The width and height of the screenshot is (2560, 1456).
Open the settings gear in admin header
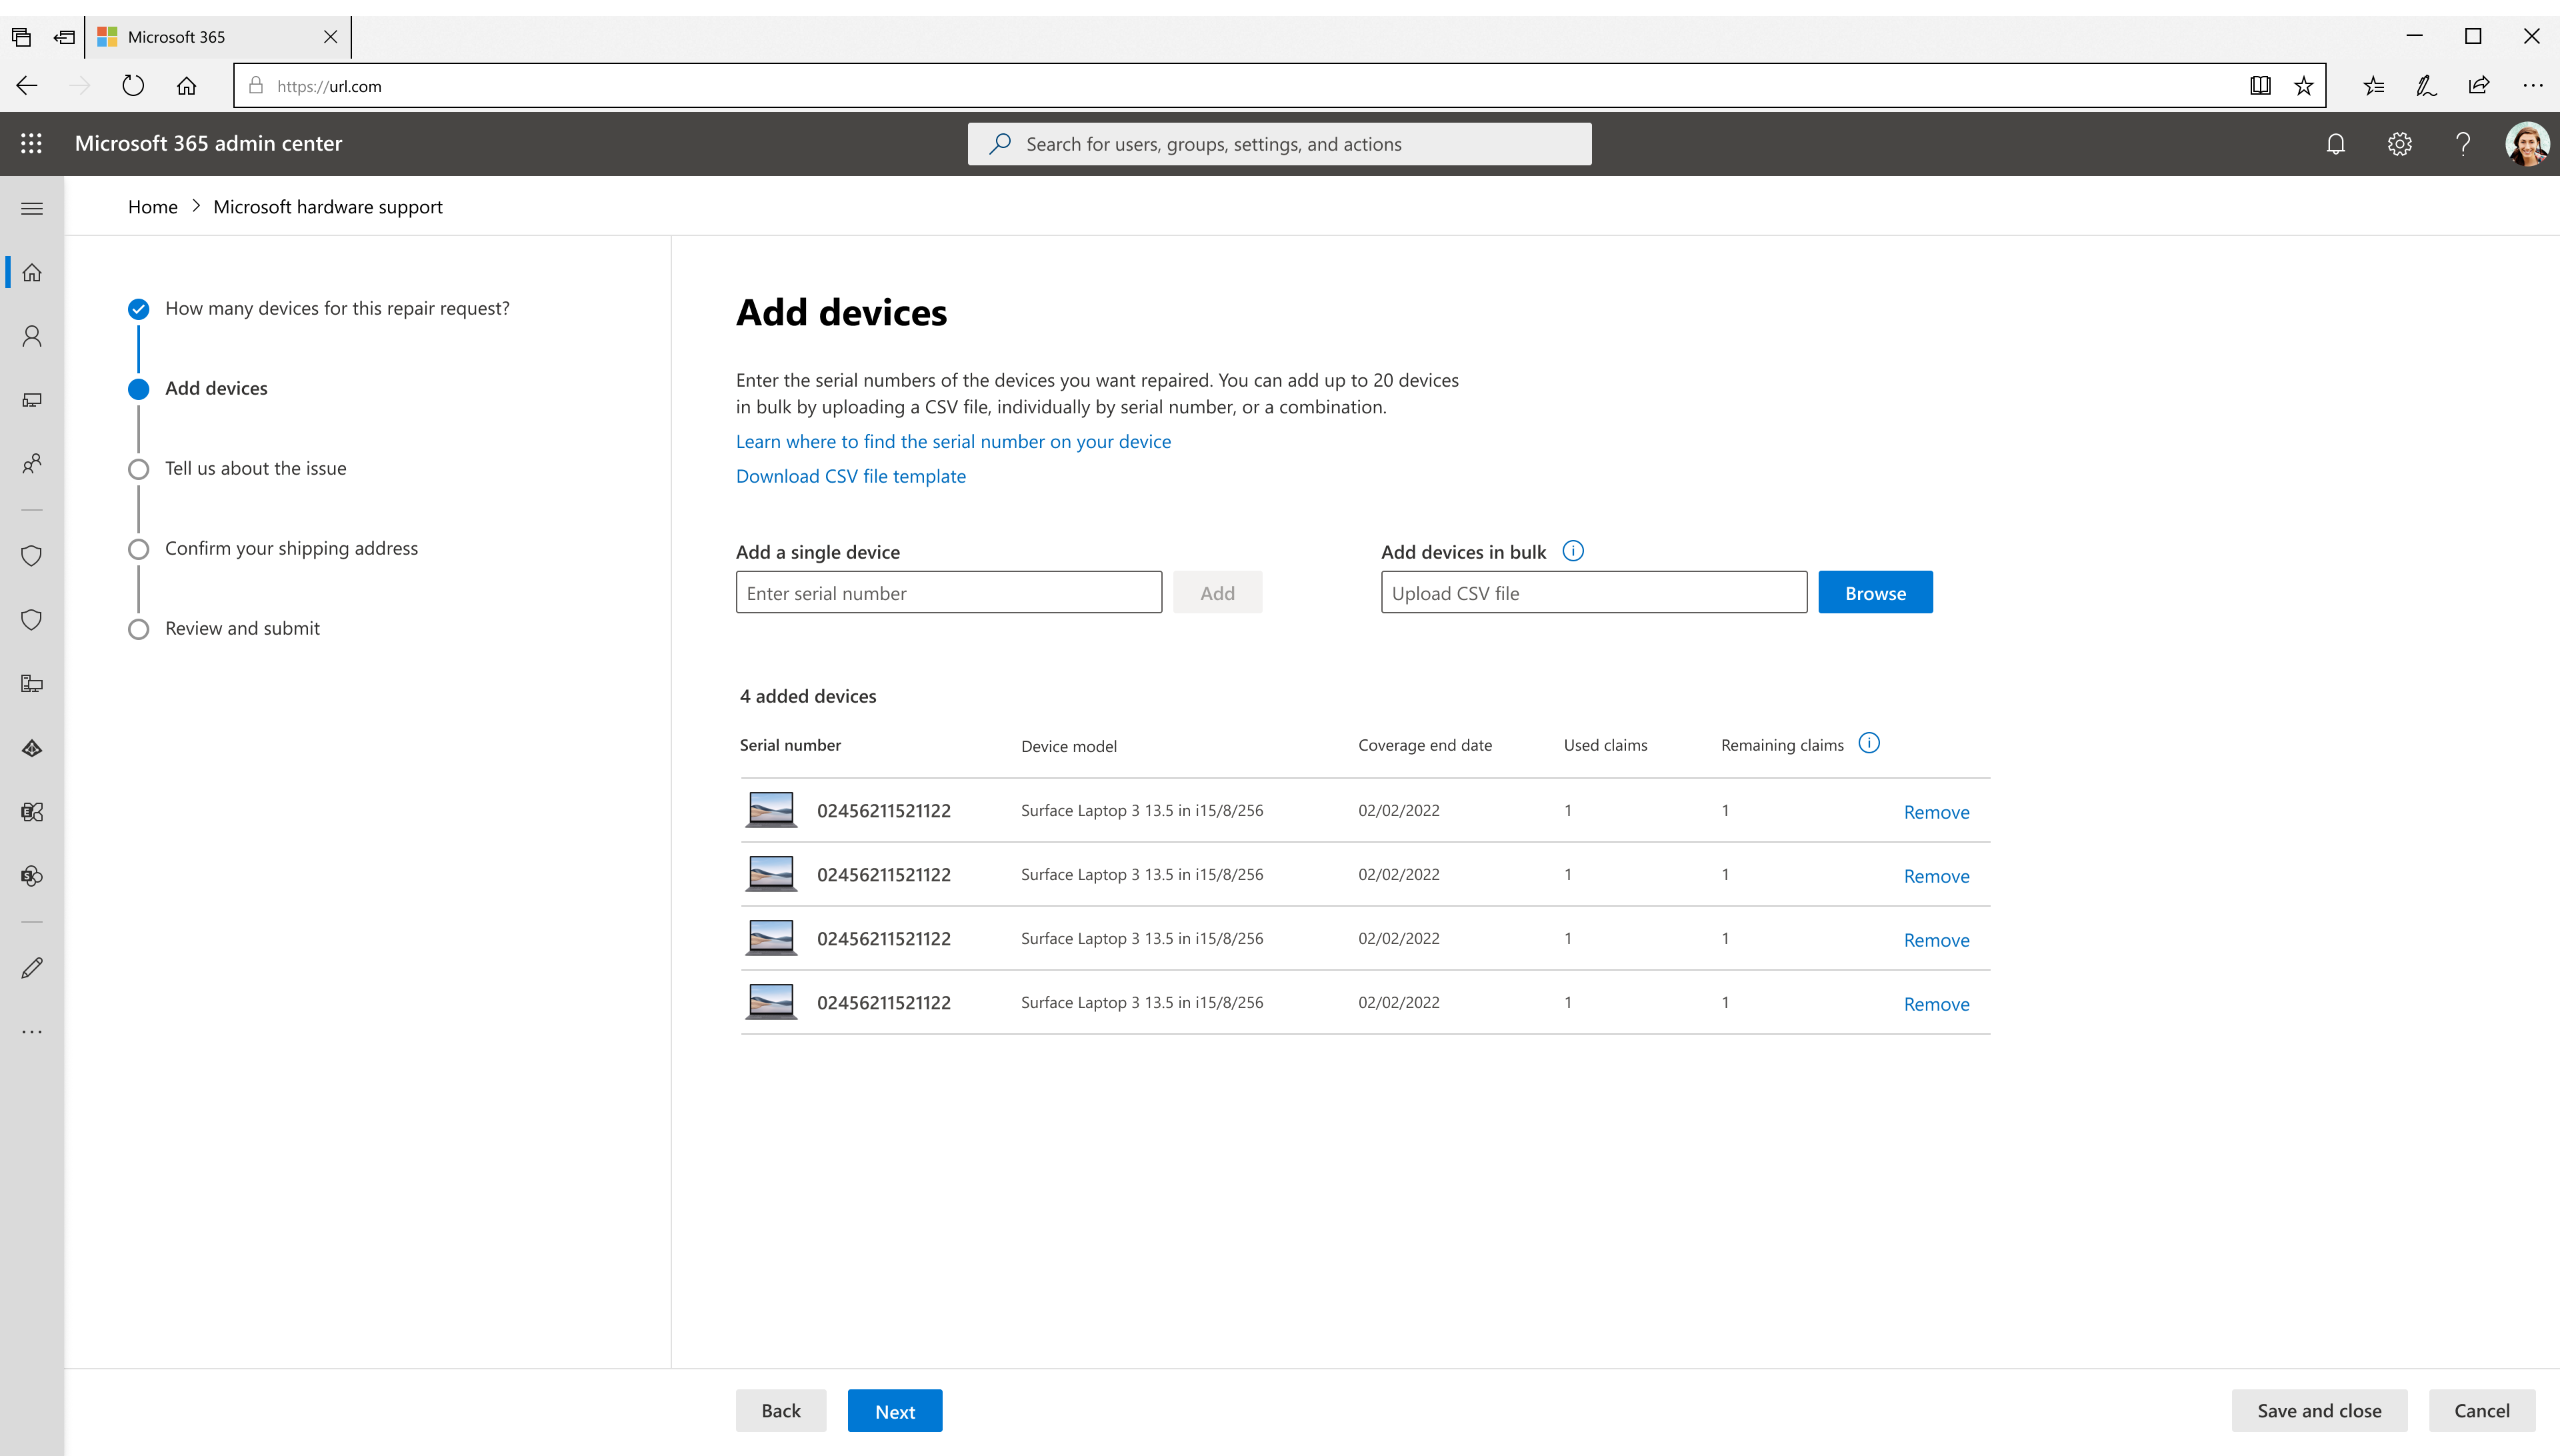point(2399,144)
